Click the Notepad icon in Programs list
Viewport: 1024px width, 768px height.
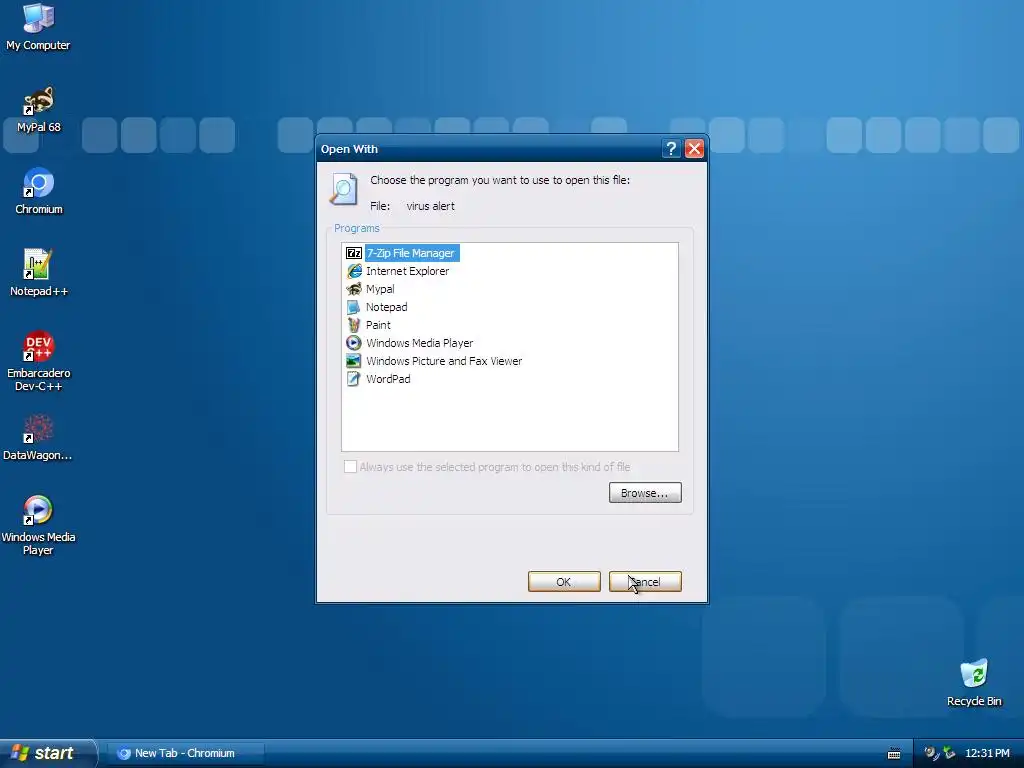[354, 307]
